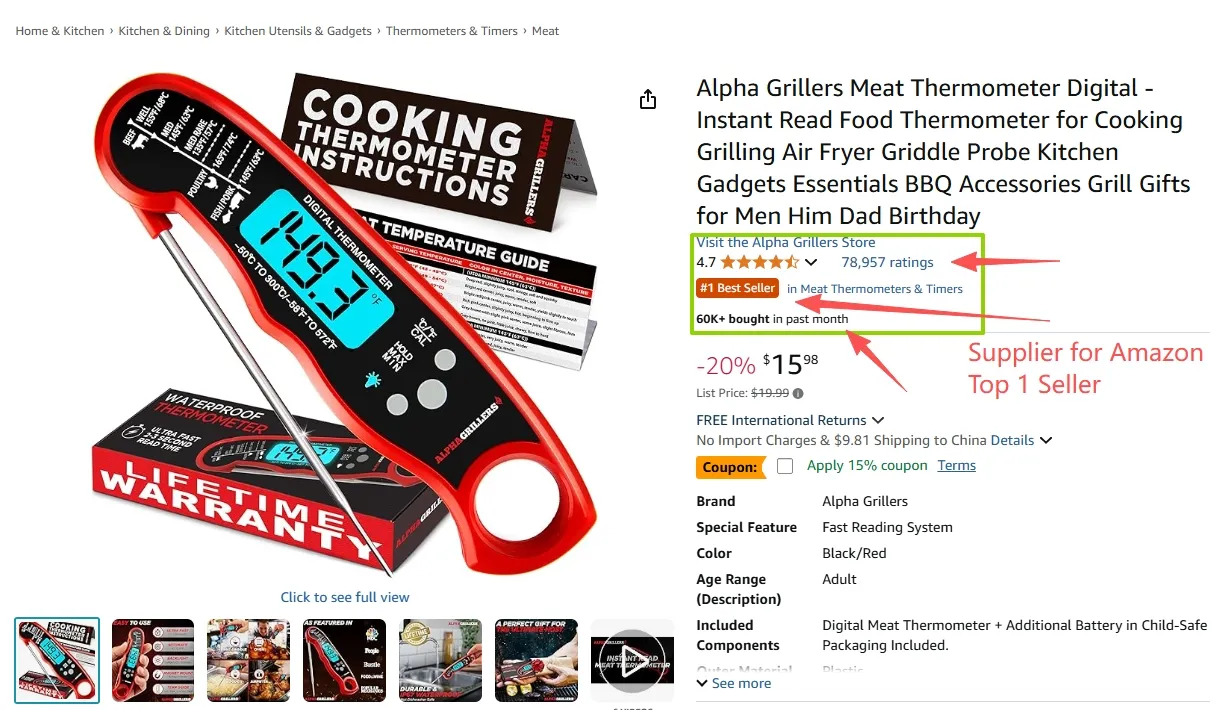Play the product video thumbnail

(x=632, y=660)
